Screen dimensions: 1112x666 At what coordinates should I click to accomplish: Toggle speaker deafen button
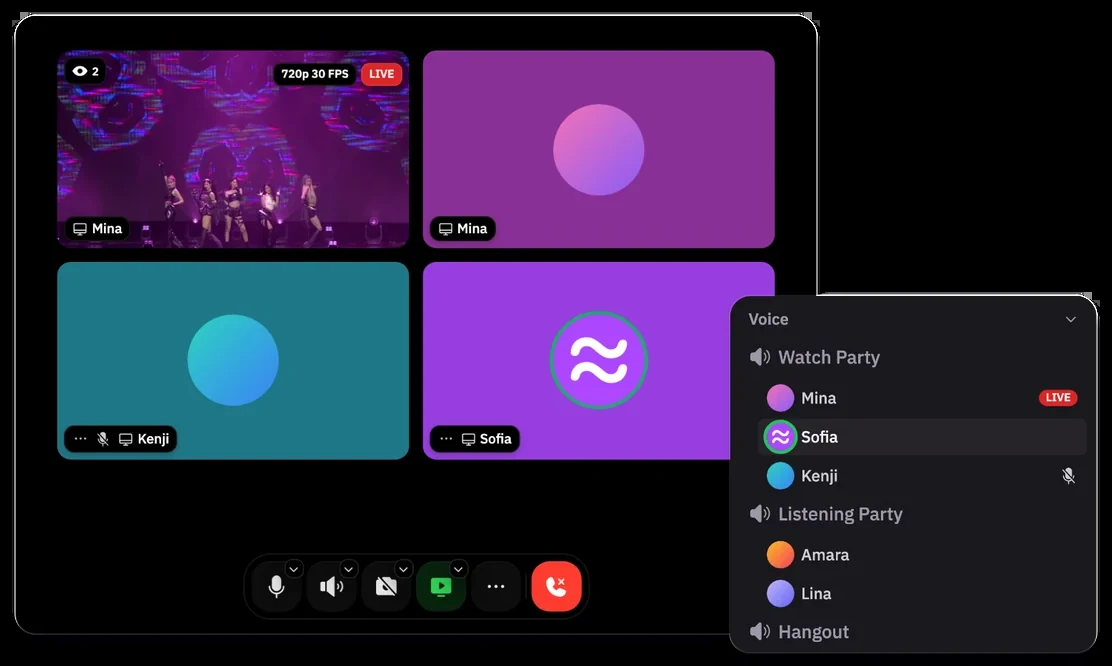(x=331, y=587)
